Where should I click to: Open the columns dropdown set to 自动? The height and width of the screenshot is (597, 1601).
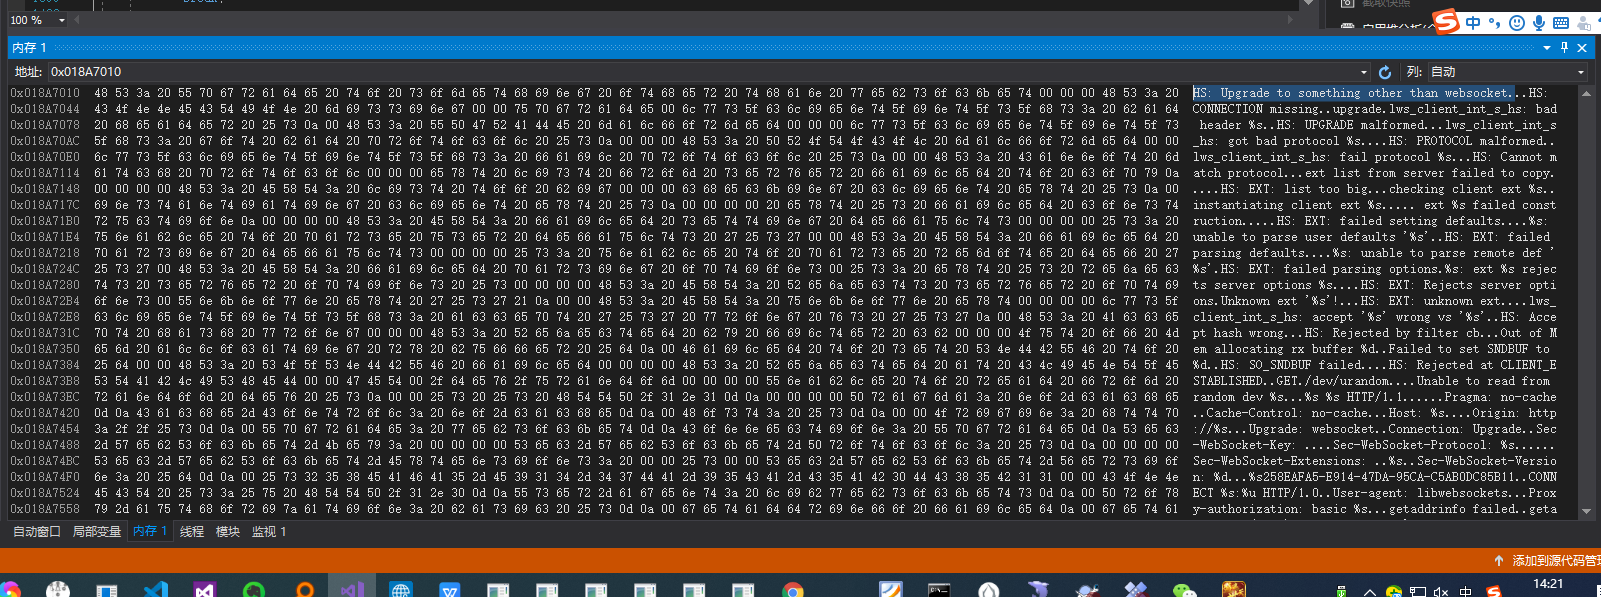coord(1508,72)
